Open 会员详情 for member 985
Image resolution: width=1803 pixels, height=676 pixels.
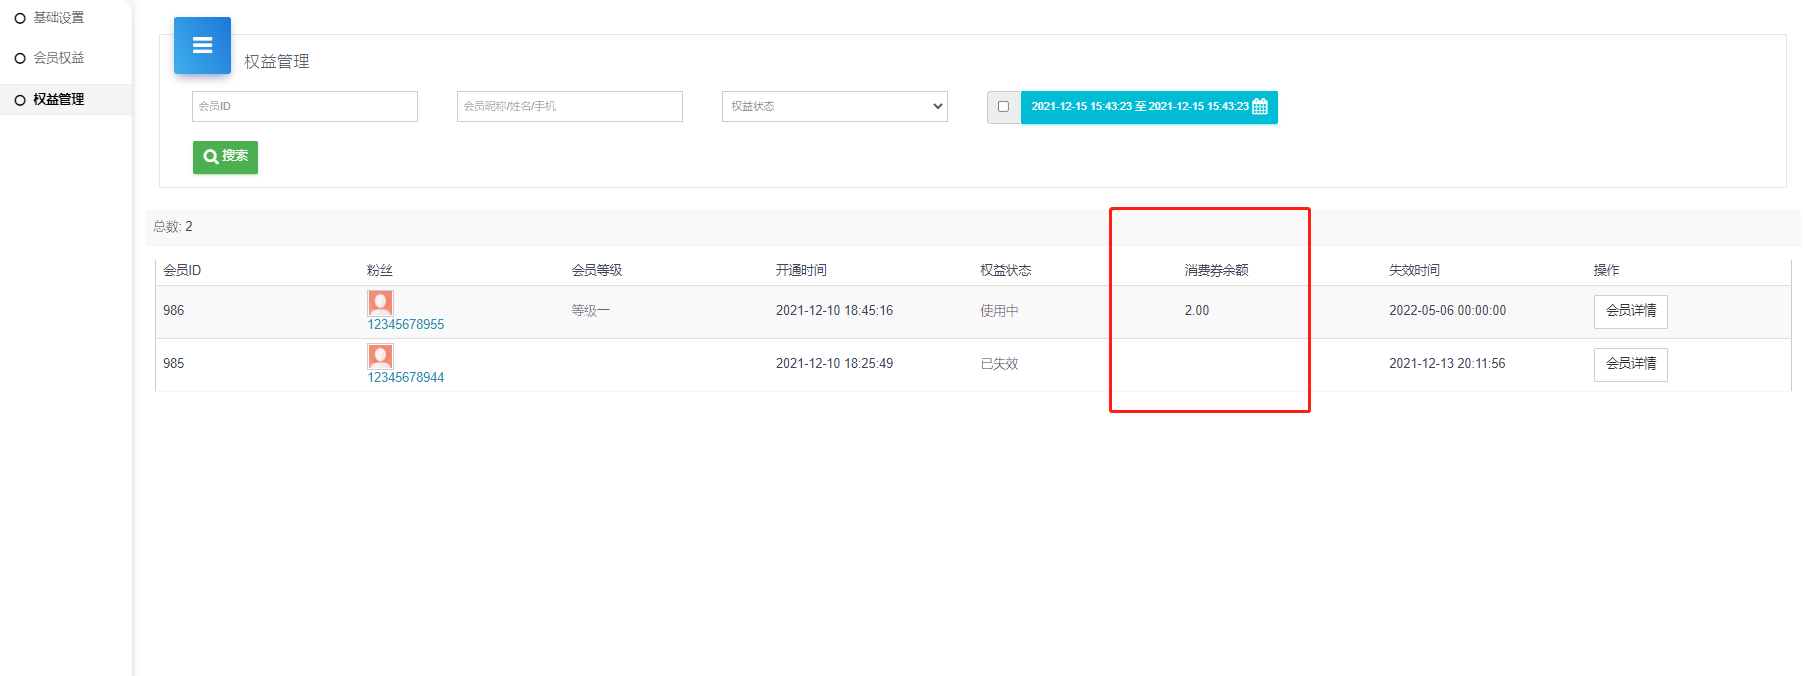1630,364
